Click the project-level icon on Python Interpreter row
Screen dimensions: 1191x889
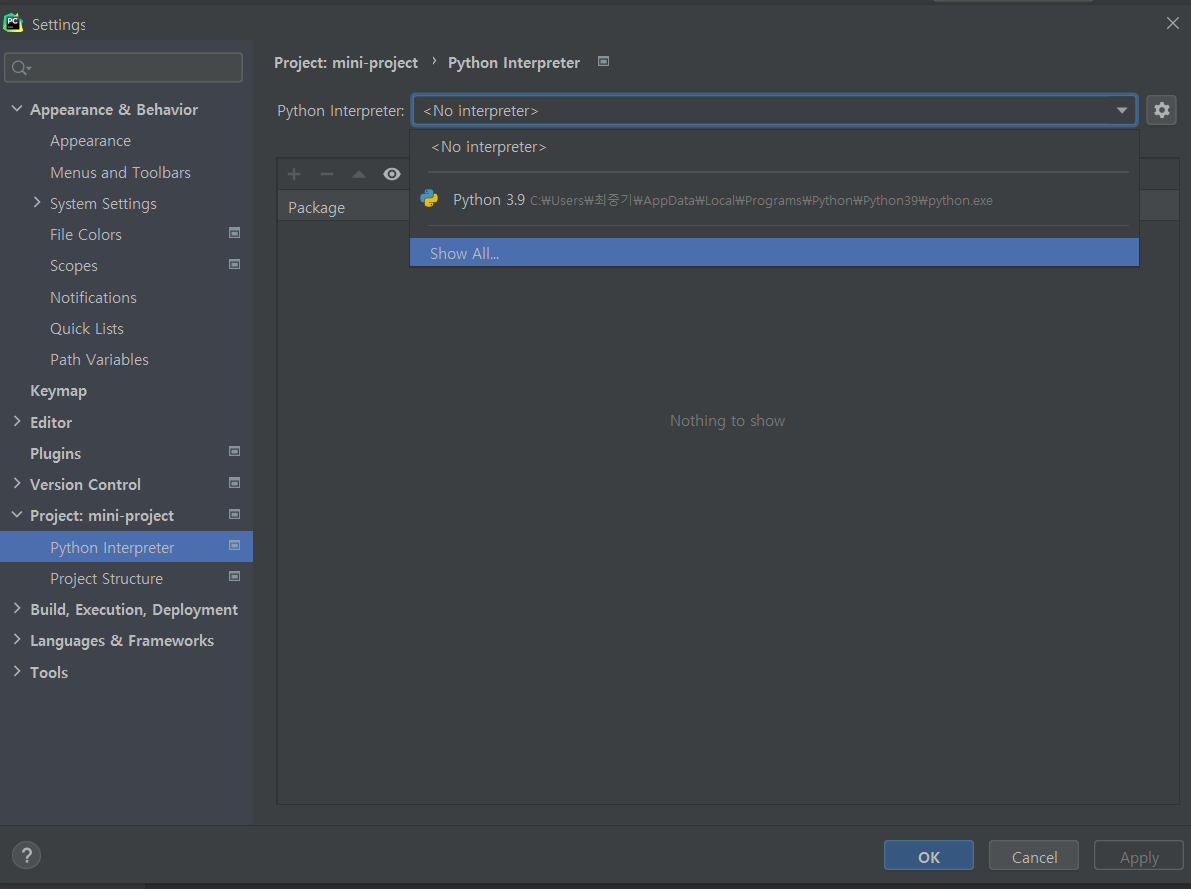coord(235,546)
